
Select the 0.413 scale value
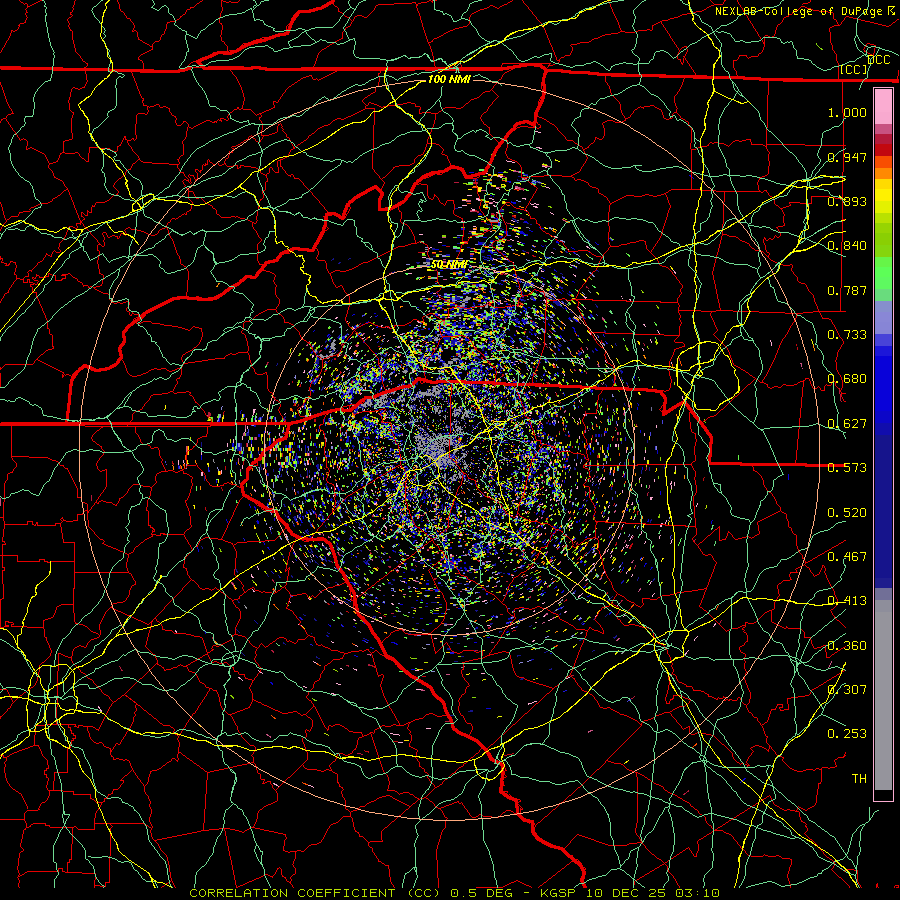coord(847,601)
